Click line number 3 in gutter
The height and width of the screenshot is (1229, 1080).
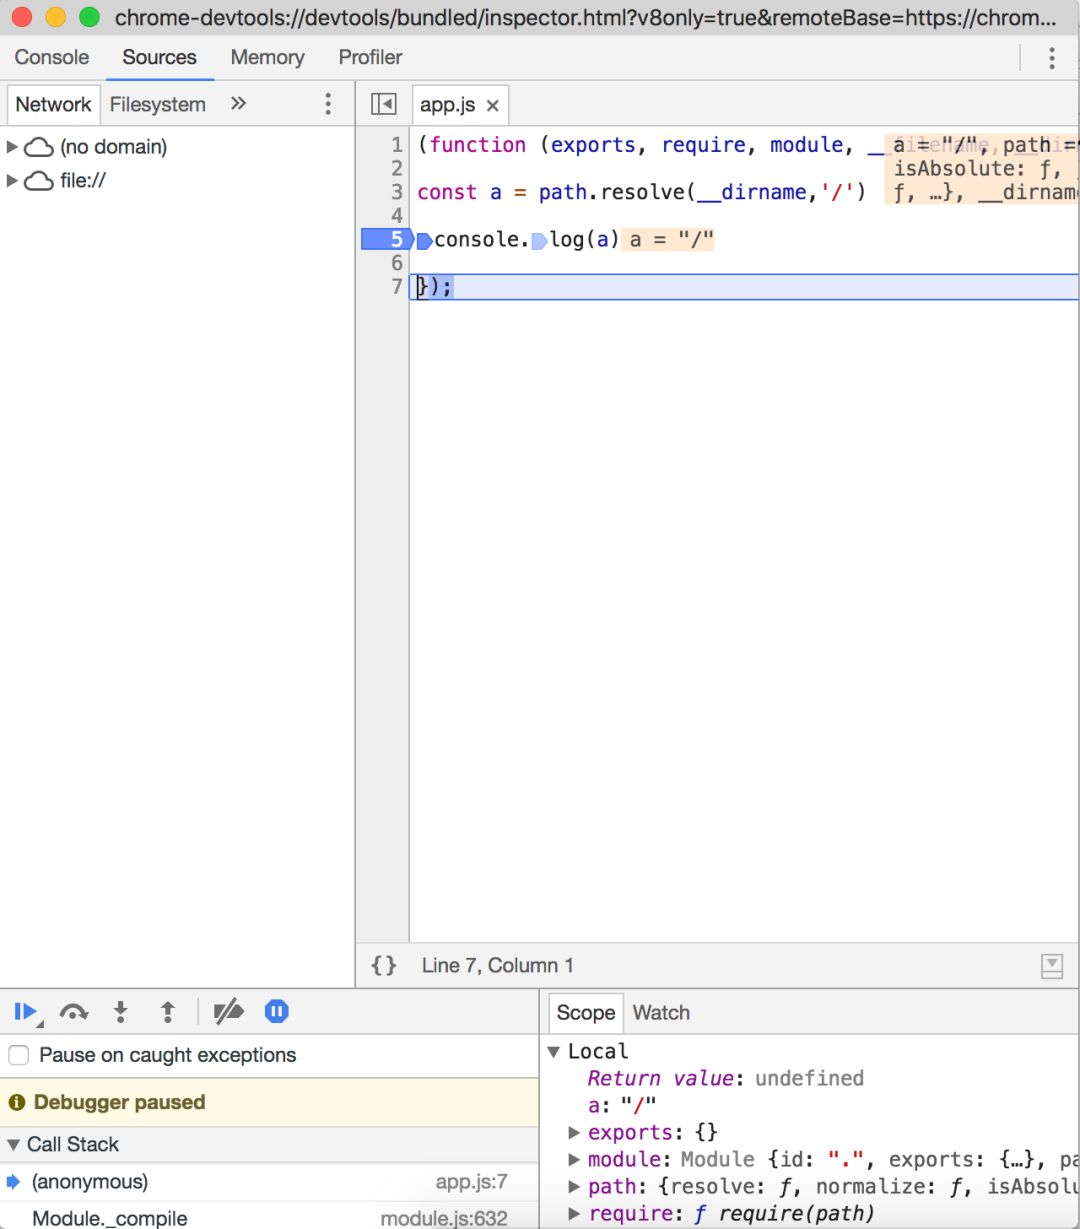pyautogui.click(x=397, y=192)
